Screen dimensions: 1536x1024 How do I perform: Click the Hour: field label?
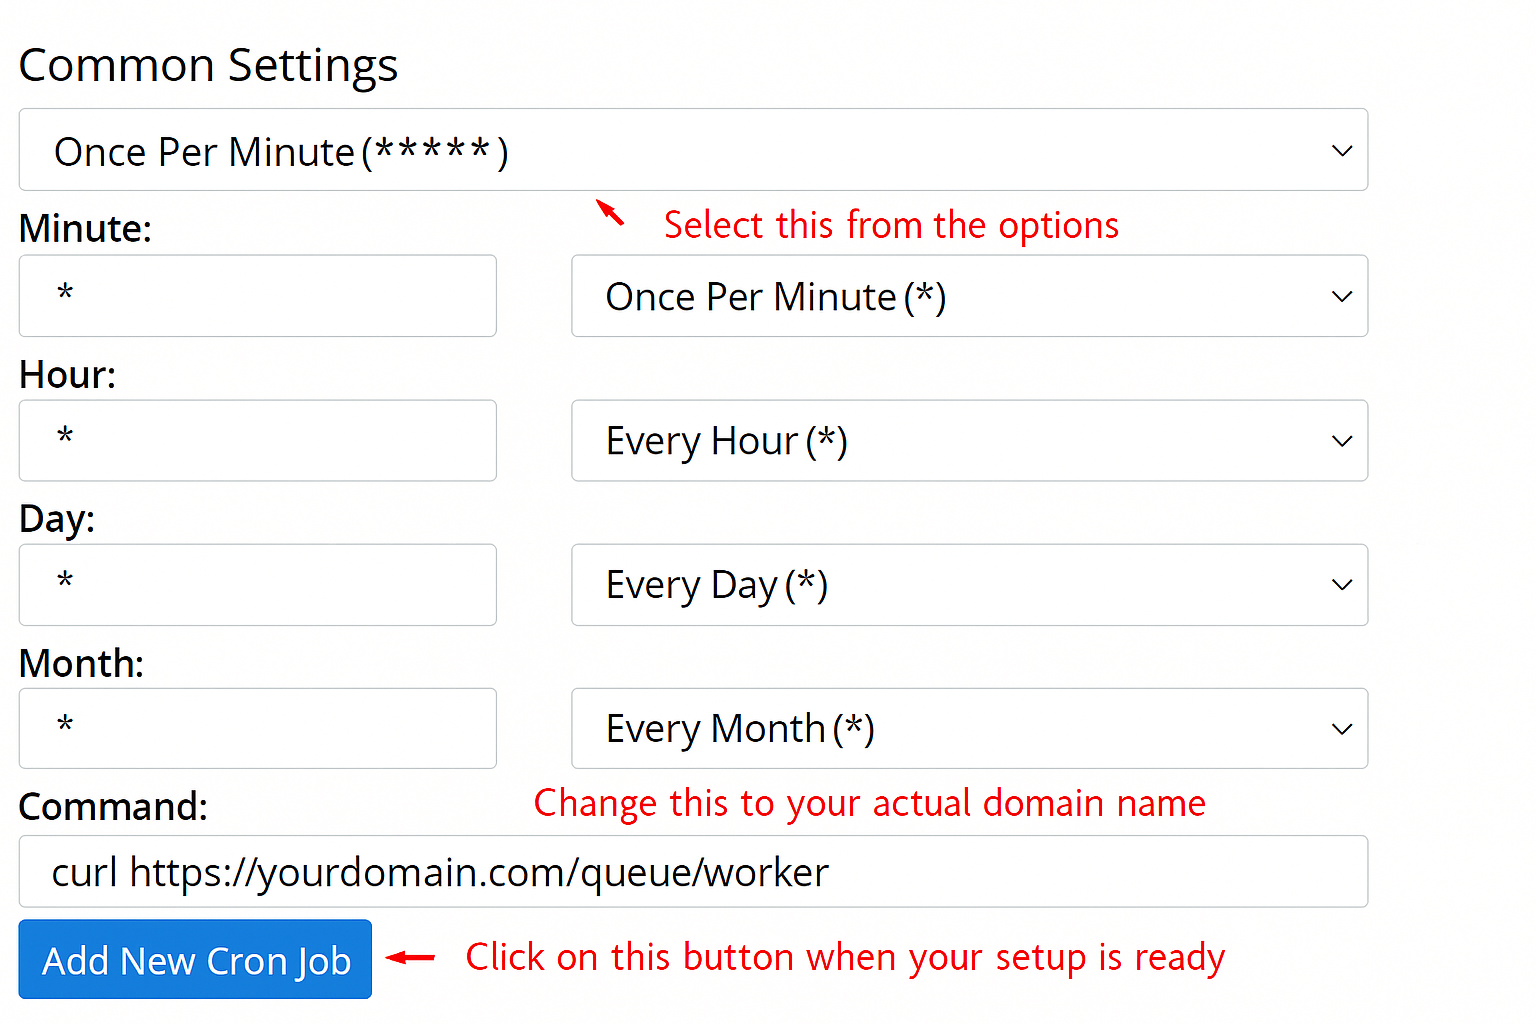[x=68, y=375]
